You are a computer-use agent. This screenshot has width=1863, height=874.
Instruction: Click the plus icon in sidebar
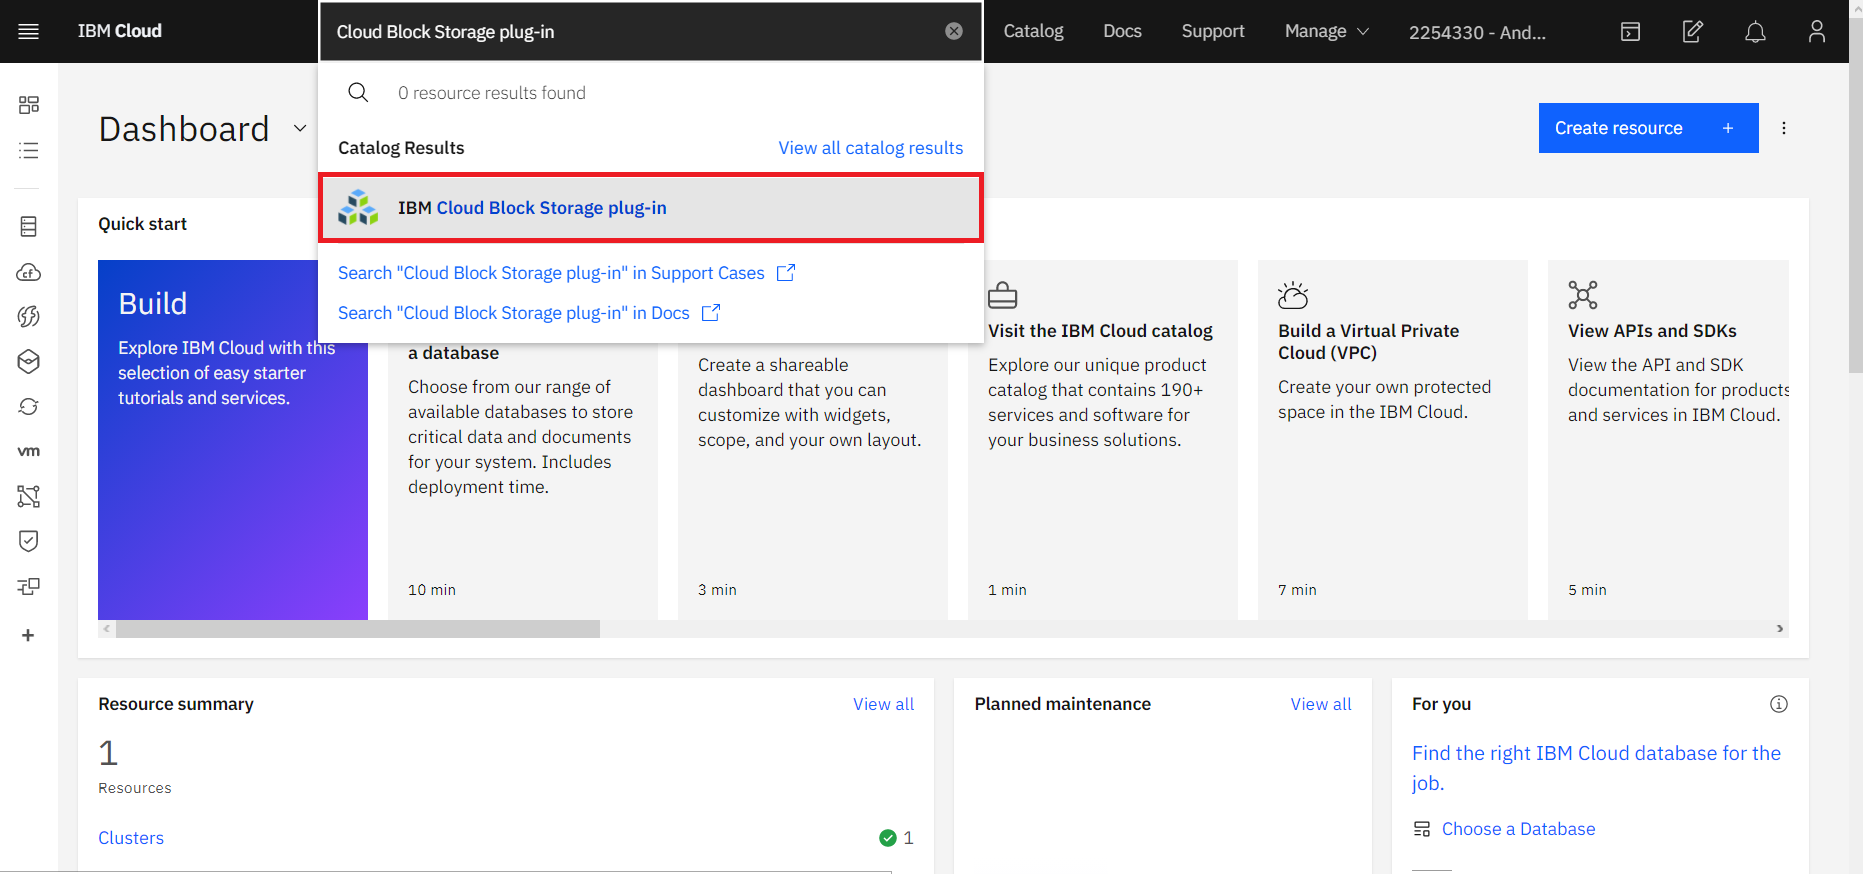click(x=28, y=635)
